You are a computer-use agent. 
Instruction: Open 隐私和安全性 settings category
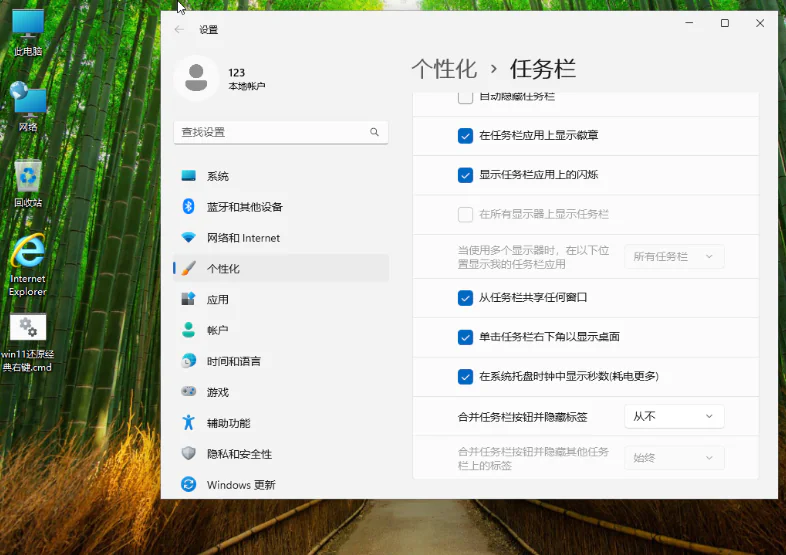pyautogui.click(x=281, y=454)
